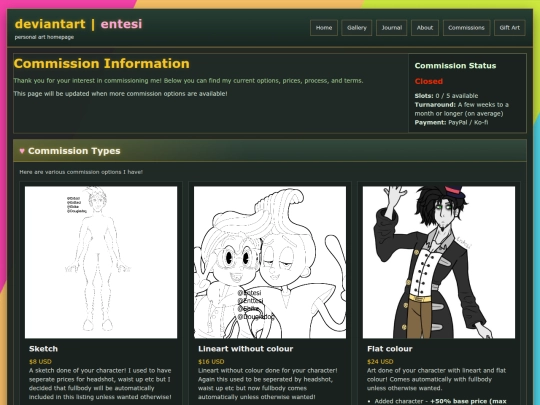This screenshot has width=540, height=405.
Task: Go to the Gallery page
Action: (x=356, y=28)
